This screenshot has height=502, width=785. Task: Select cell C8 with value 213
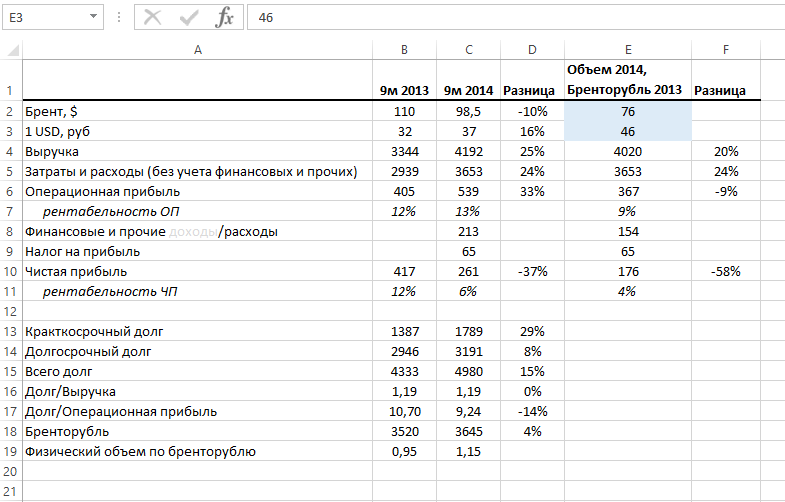(x=469, y=231)
